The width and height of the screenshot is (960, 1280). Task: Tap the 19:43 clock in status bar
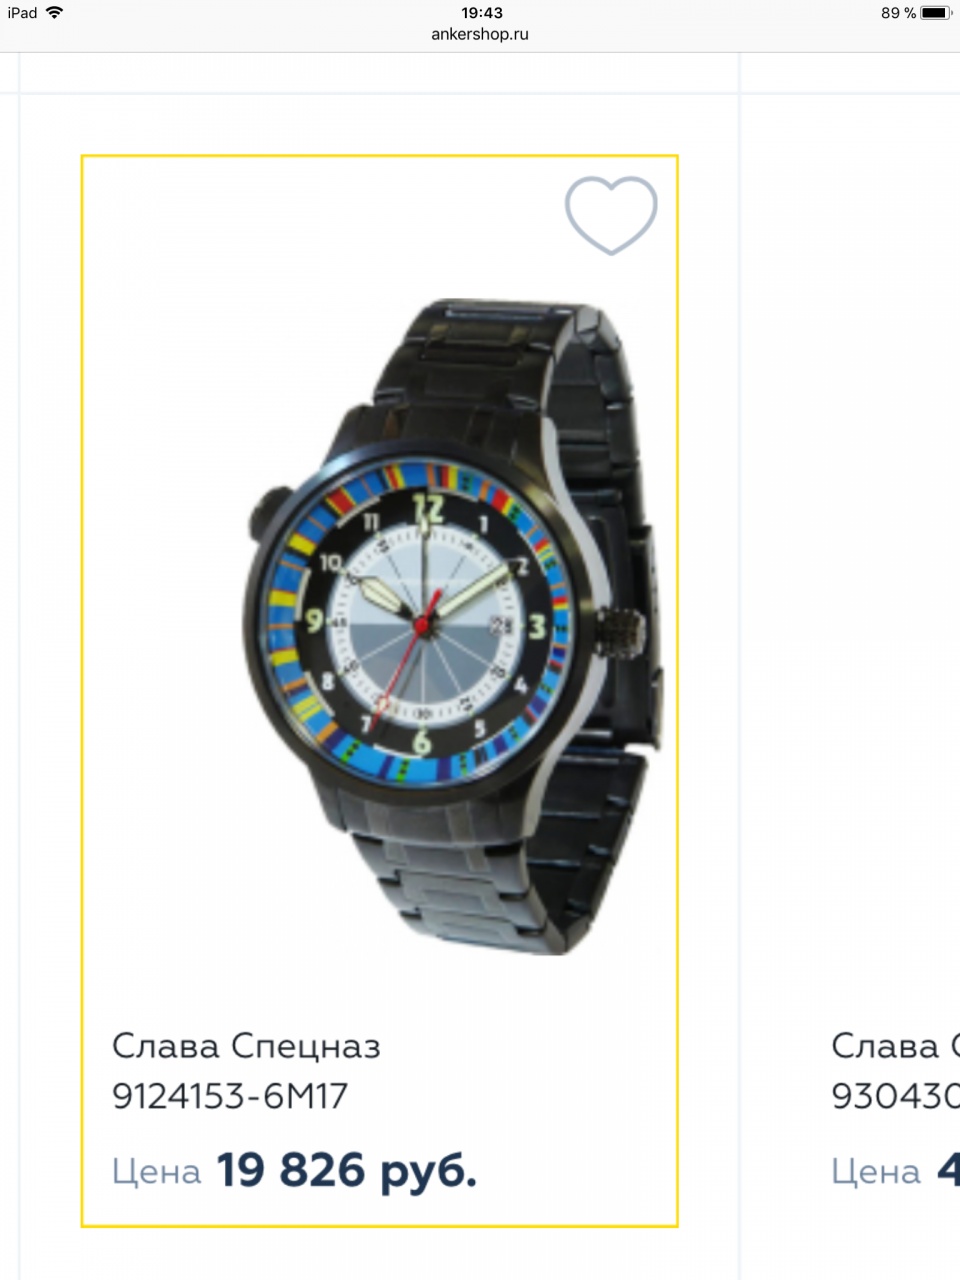coord(481,13)
